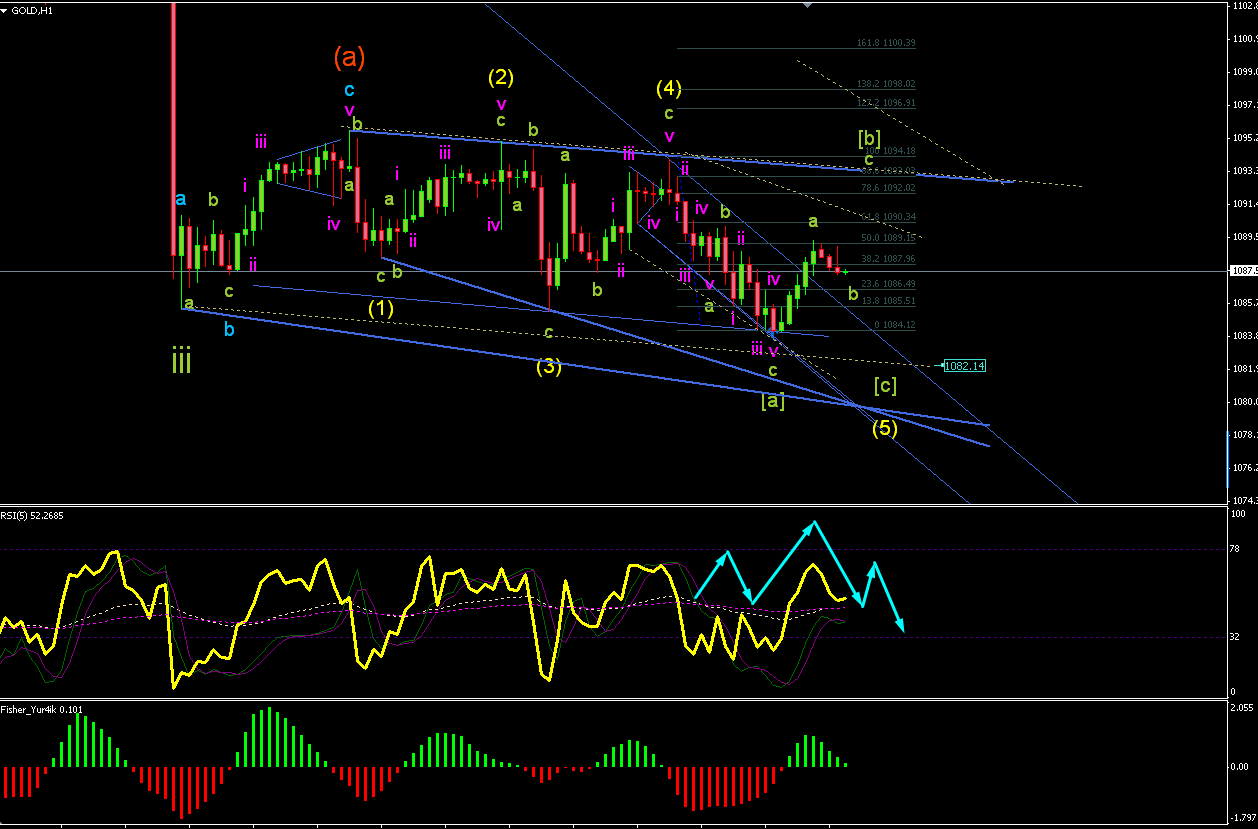1258x829 pixels.
Task: Click the Fibonacci 38.2 1087.96 level label
Action: (x=888, y=259)
